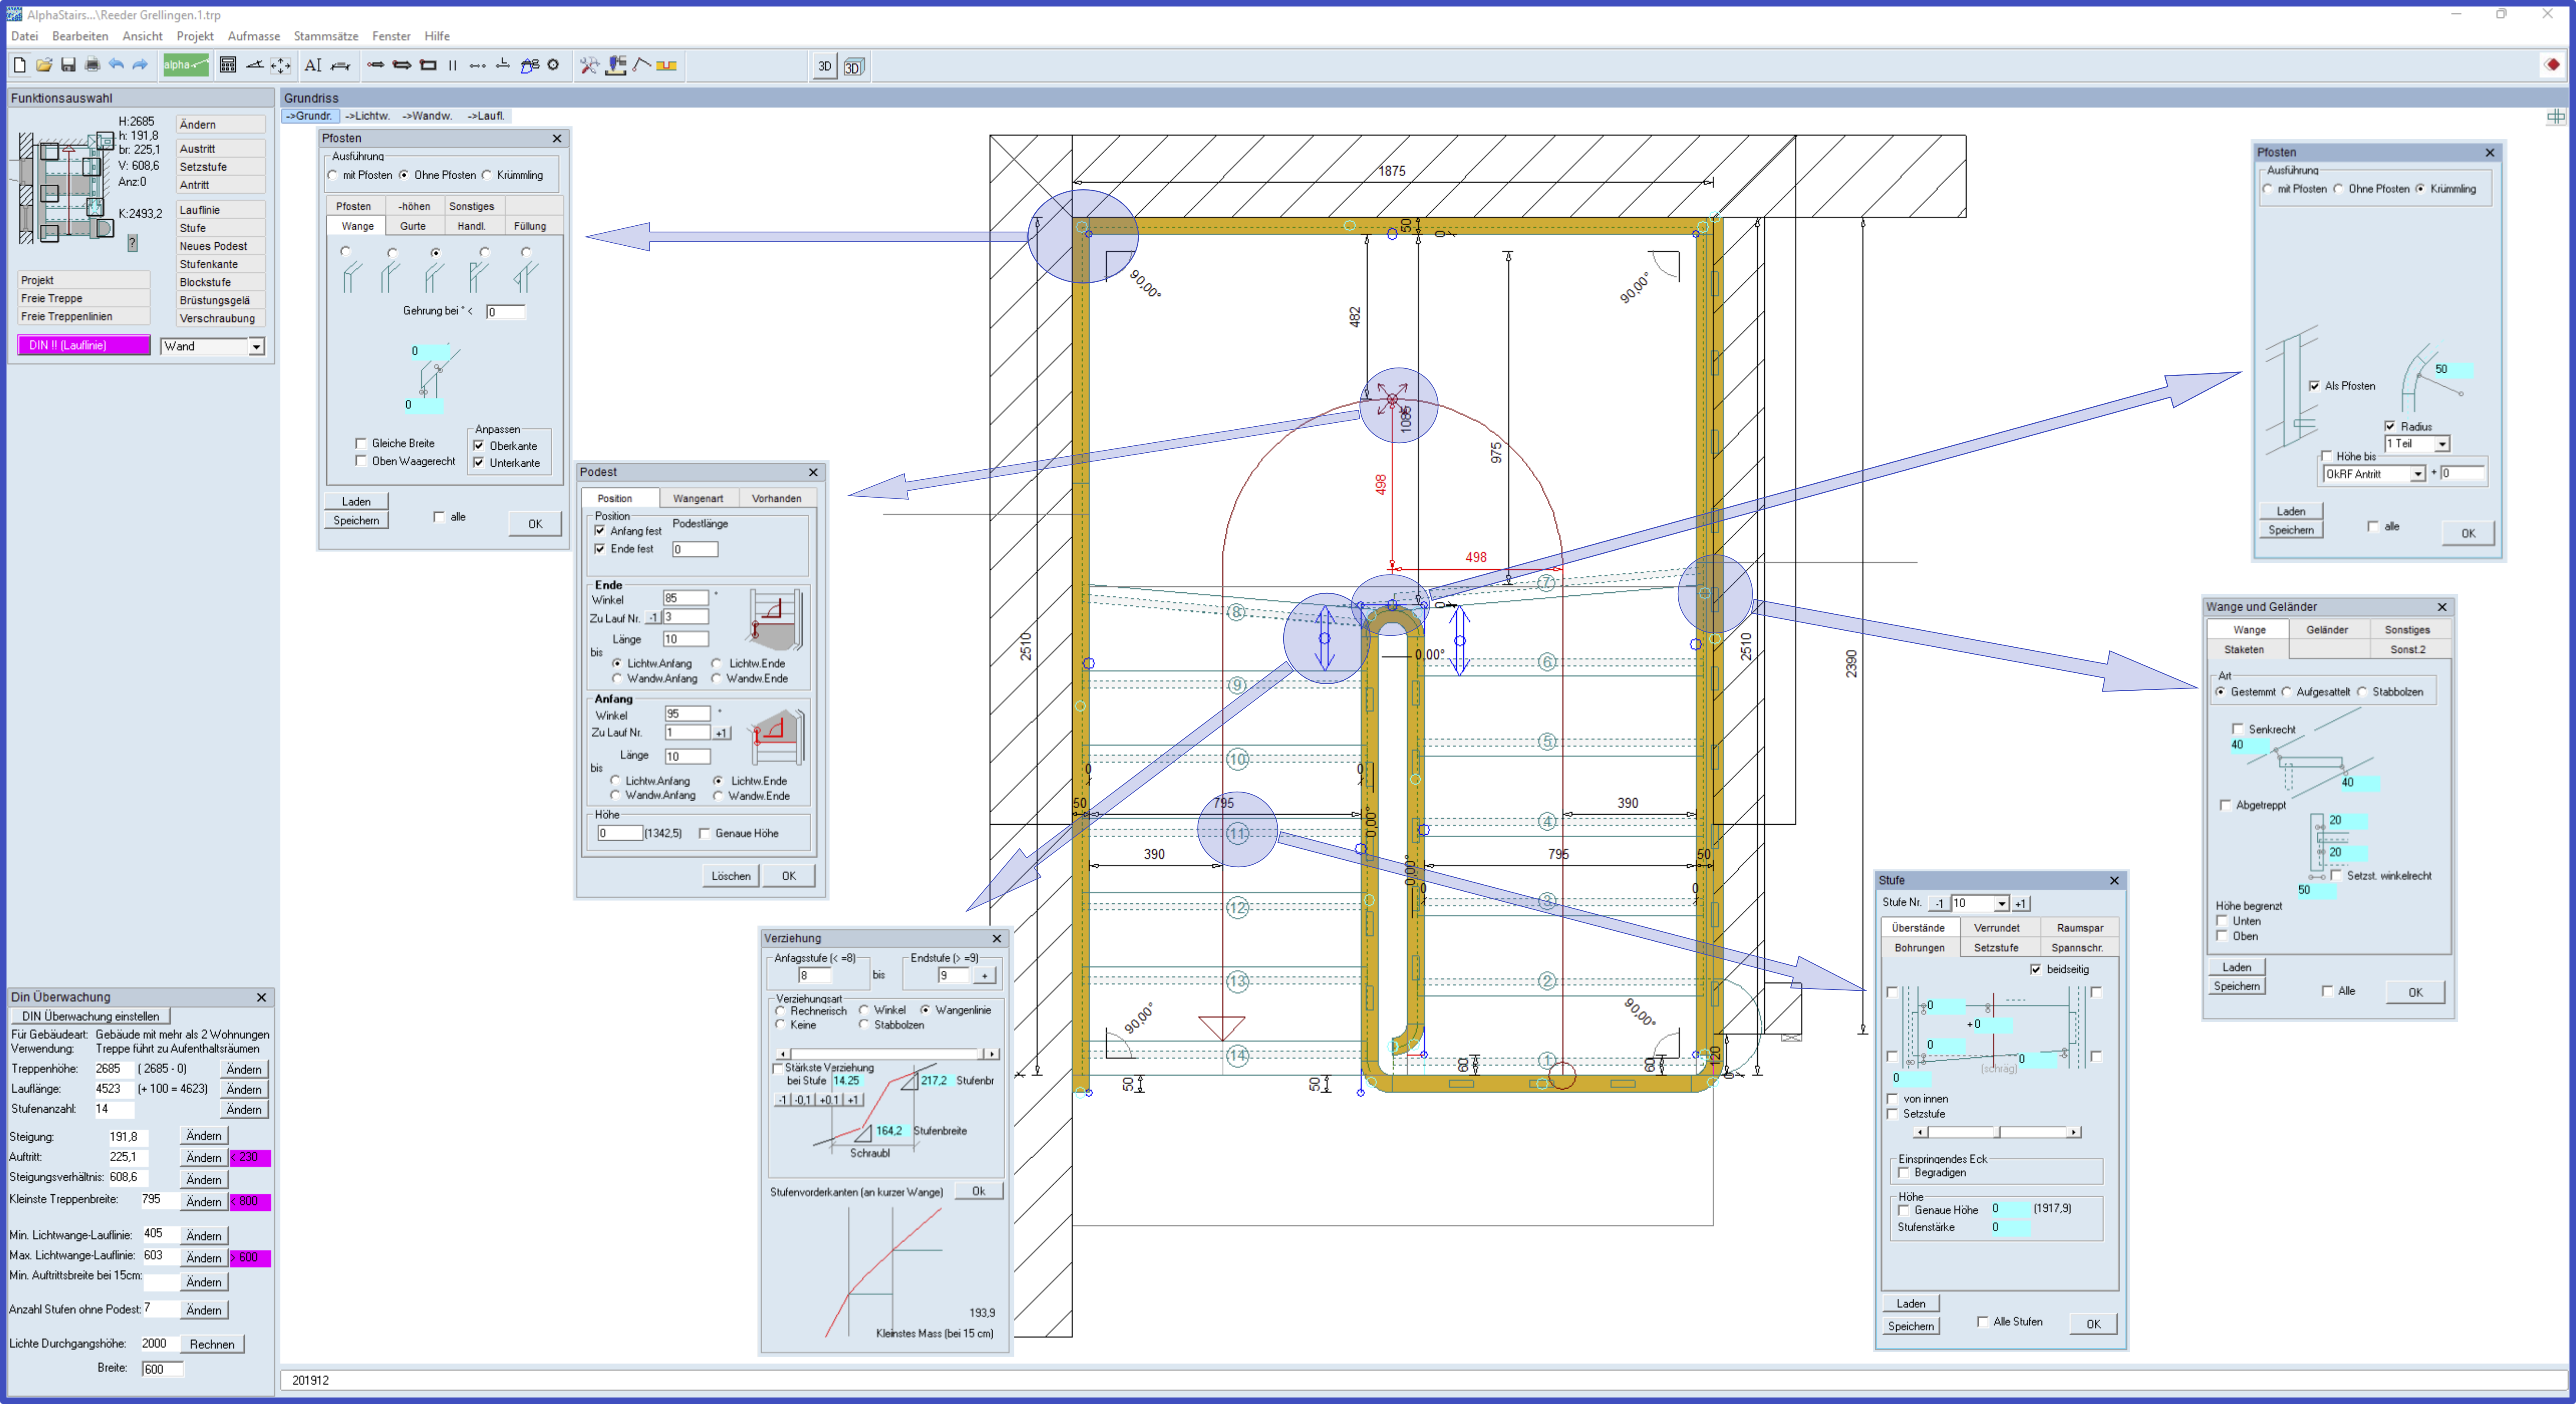Switch to flat 3D view button
This screenshot has width=2576, height=1404.
825,66
